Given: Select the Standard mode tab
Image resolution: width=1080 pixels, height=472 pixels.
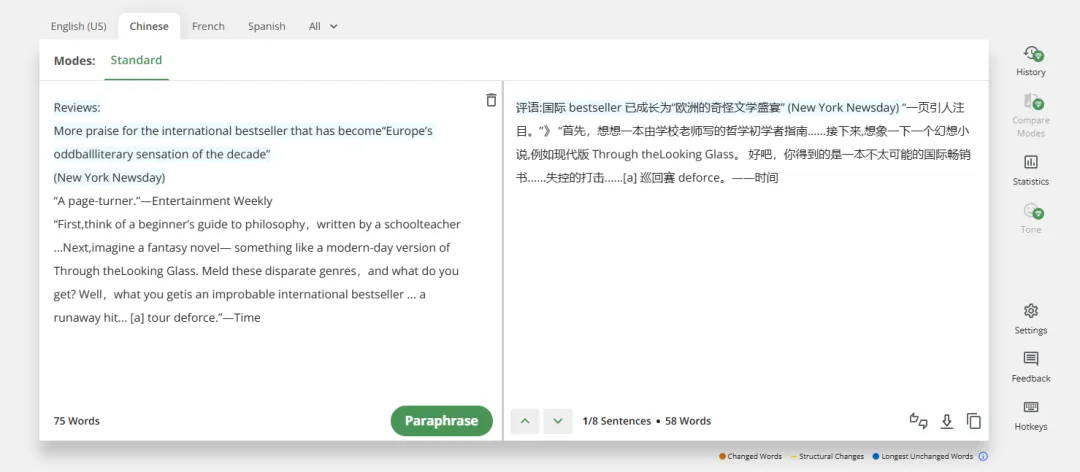Looking at the screenshot, I should point(136,60).
